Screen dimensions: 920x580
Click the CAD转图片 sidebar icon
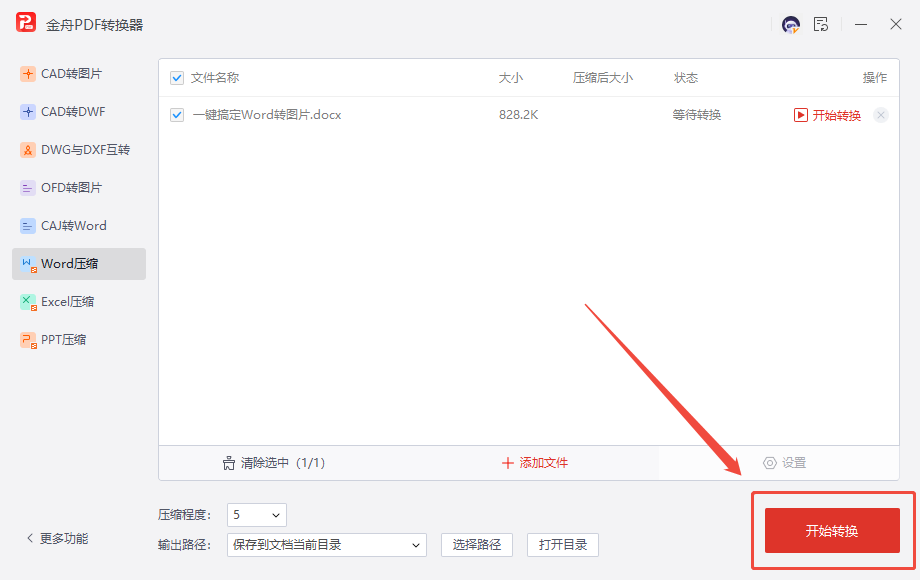point(28,74)
